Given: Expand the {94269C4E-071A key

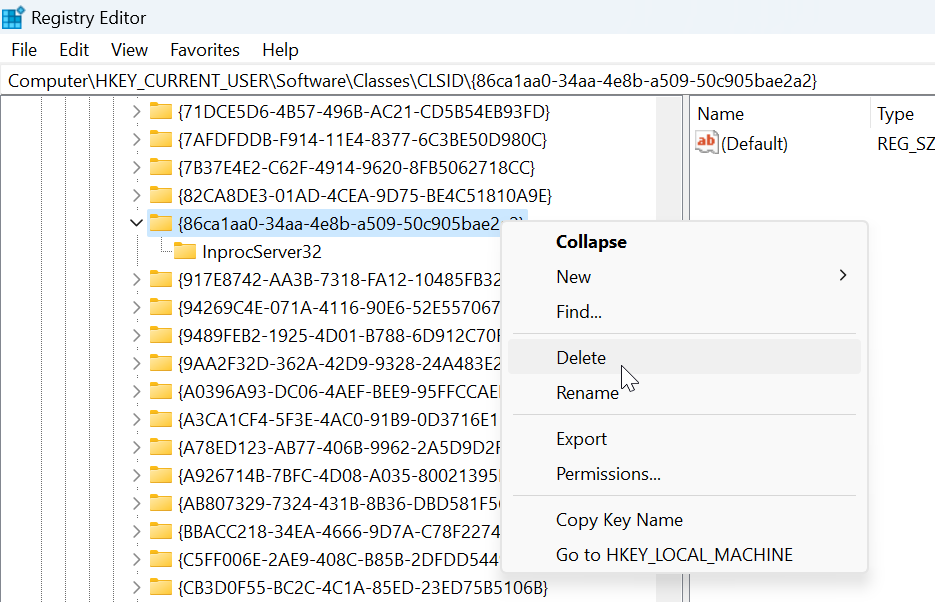Looking at the screenshot, I should tap(137, 308).
